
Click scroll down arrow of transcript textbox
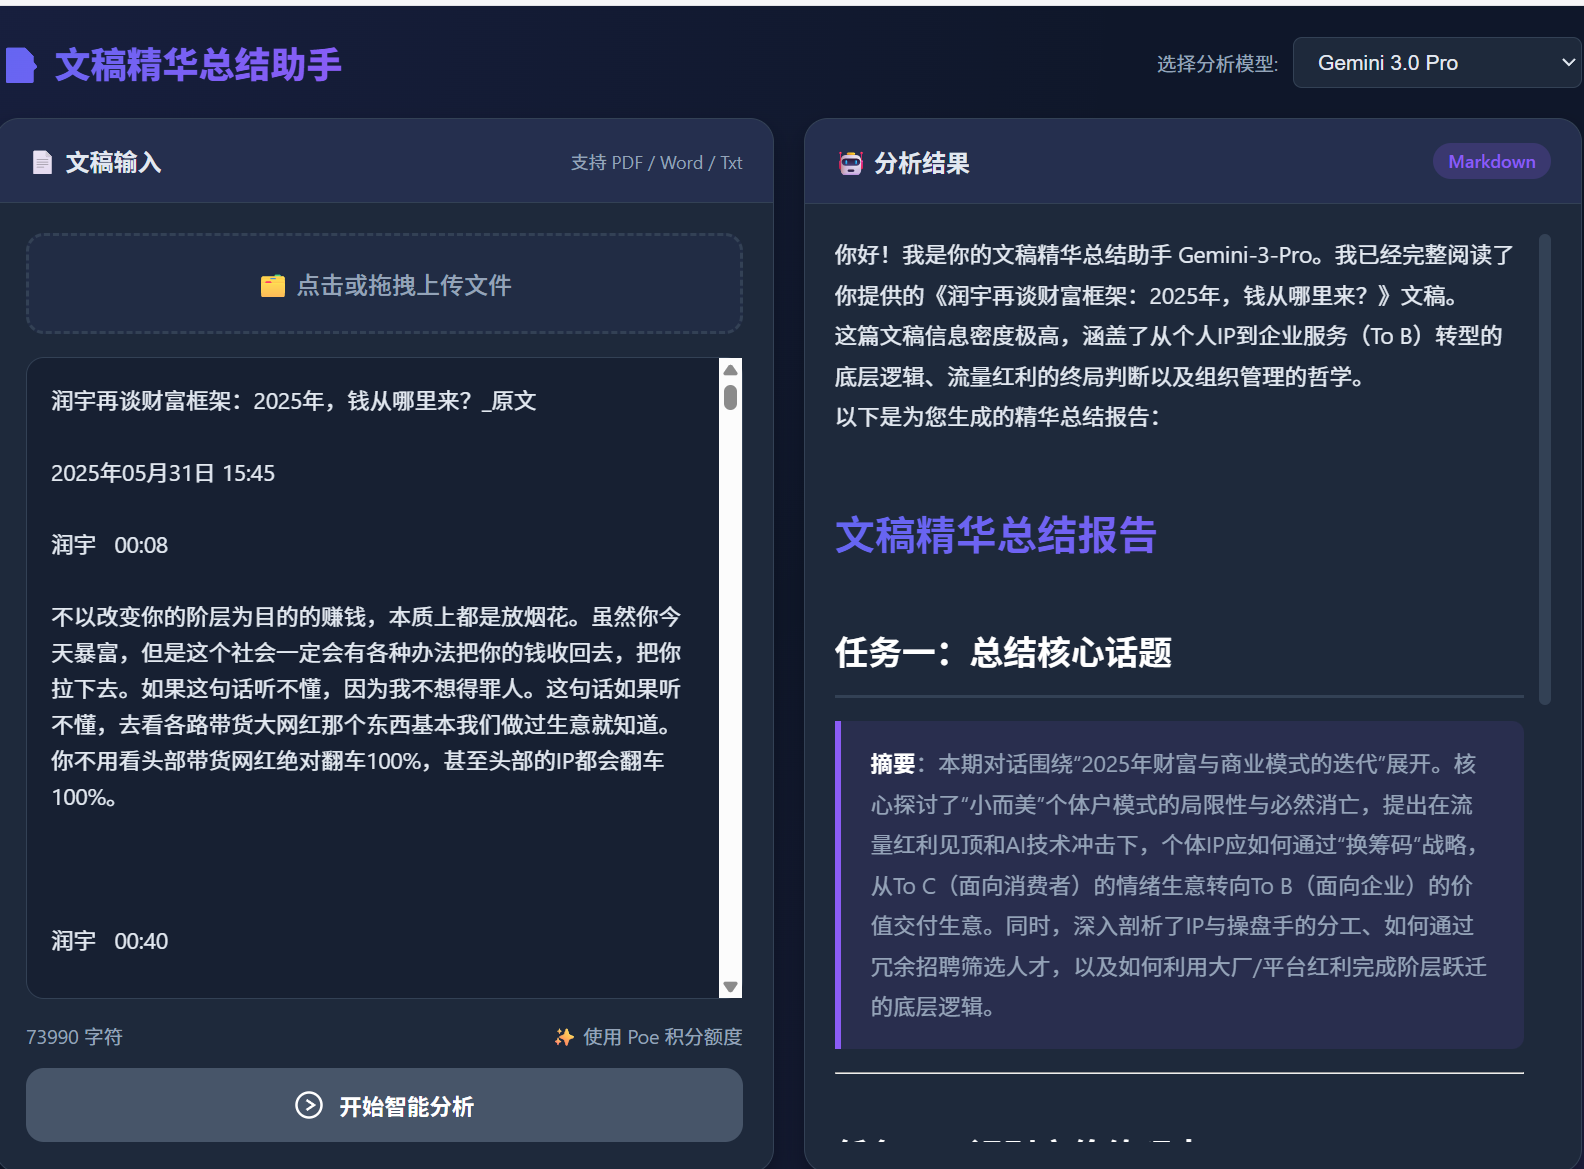(731, 987)
